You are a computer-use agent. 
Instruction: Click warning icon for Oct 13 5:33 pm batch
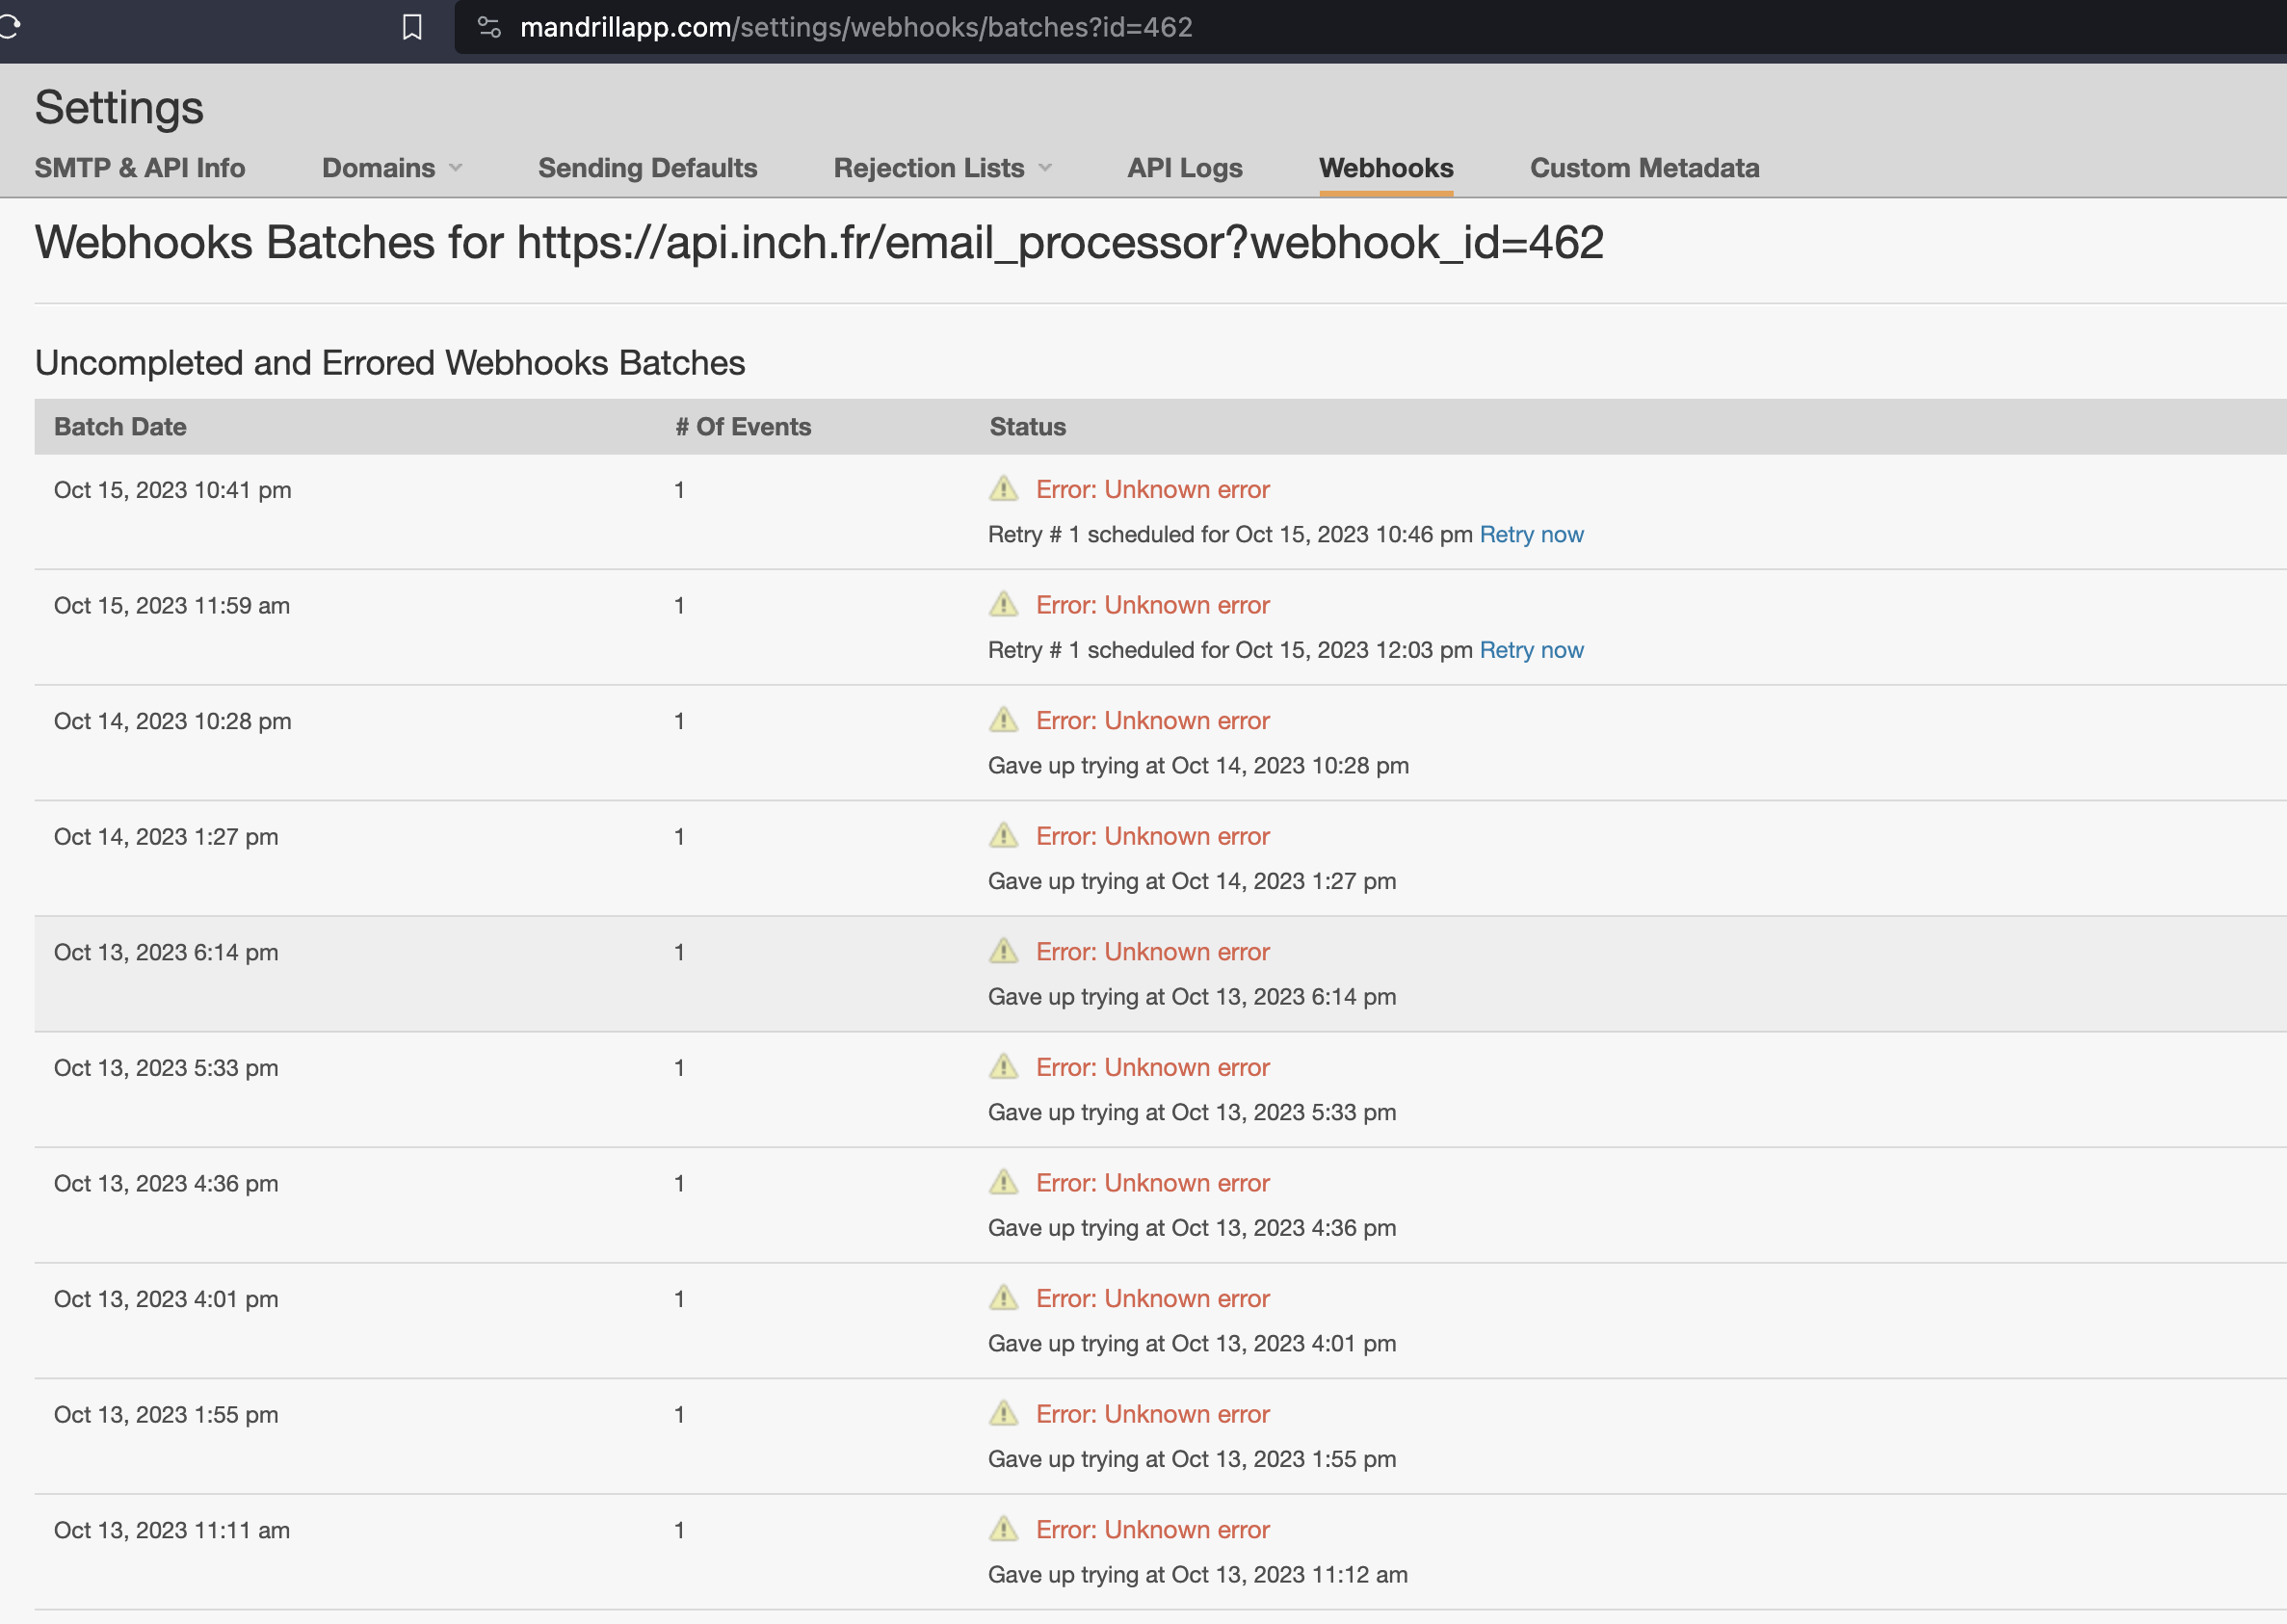coord(1003,1067)
